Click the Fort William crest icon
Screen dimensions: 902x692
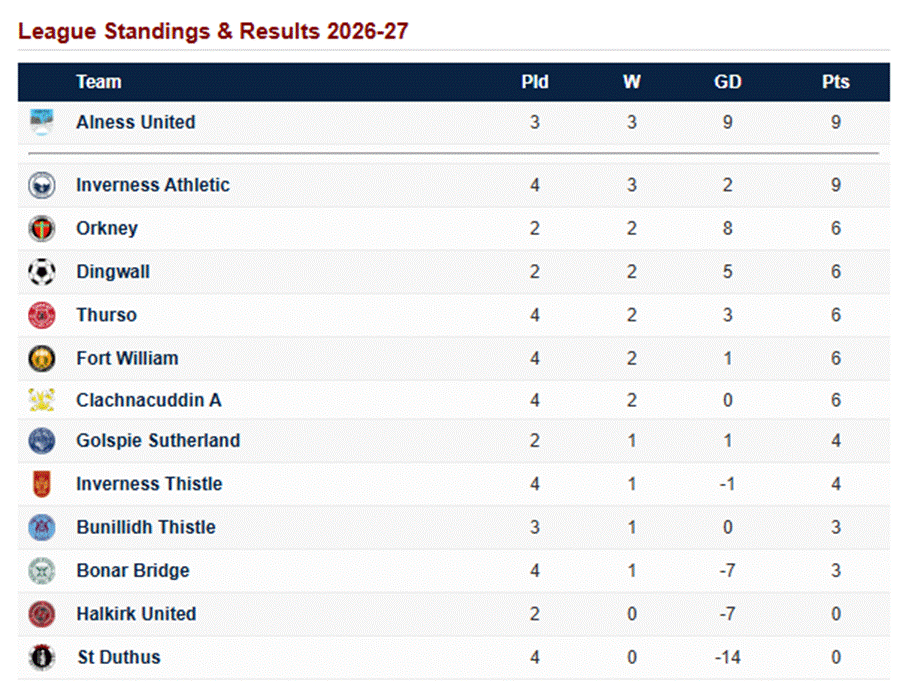point(41,358)
